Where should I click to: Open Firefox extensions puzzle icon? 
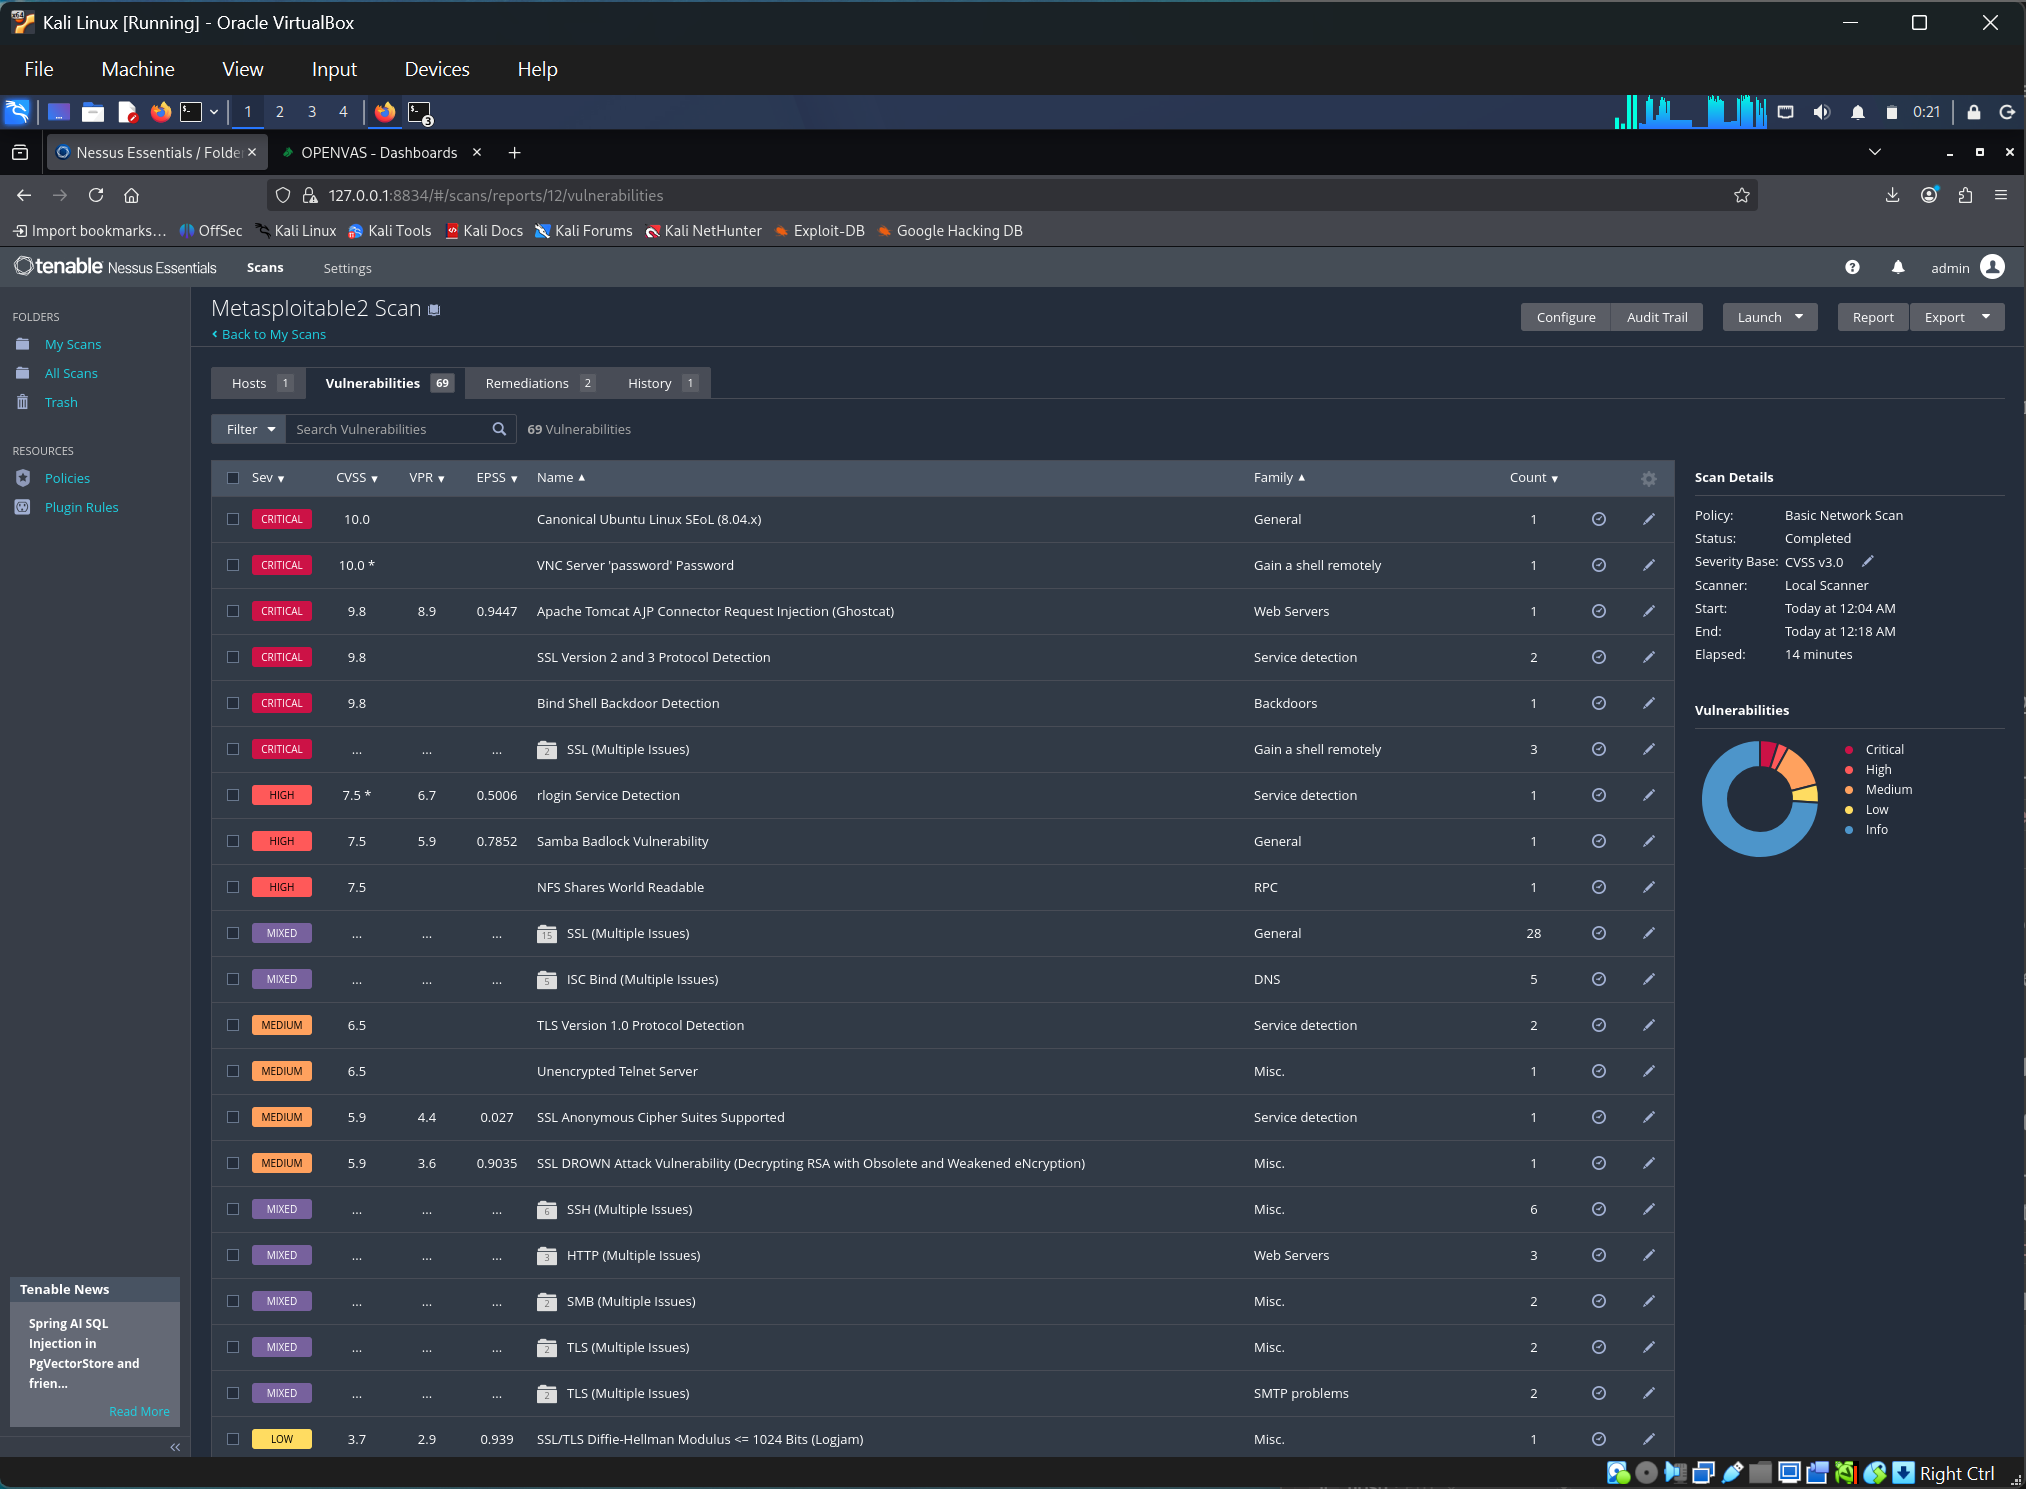1965,195
